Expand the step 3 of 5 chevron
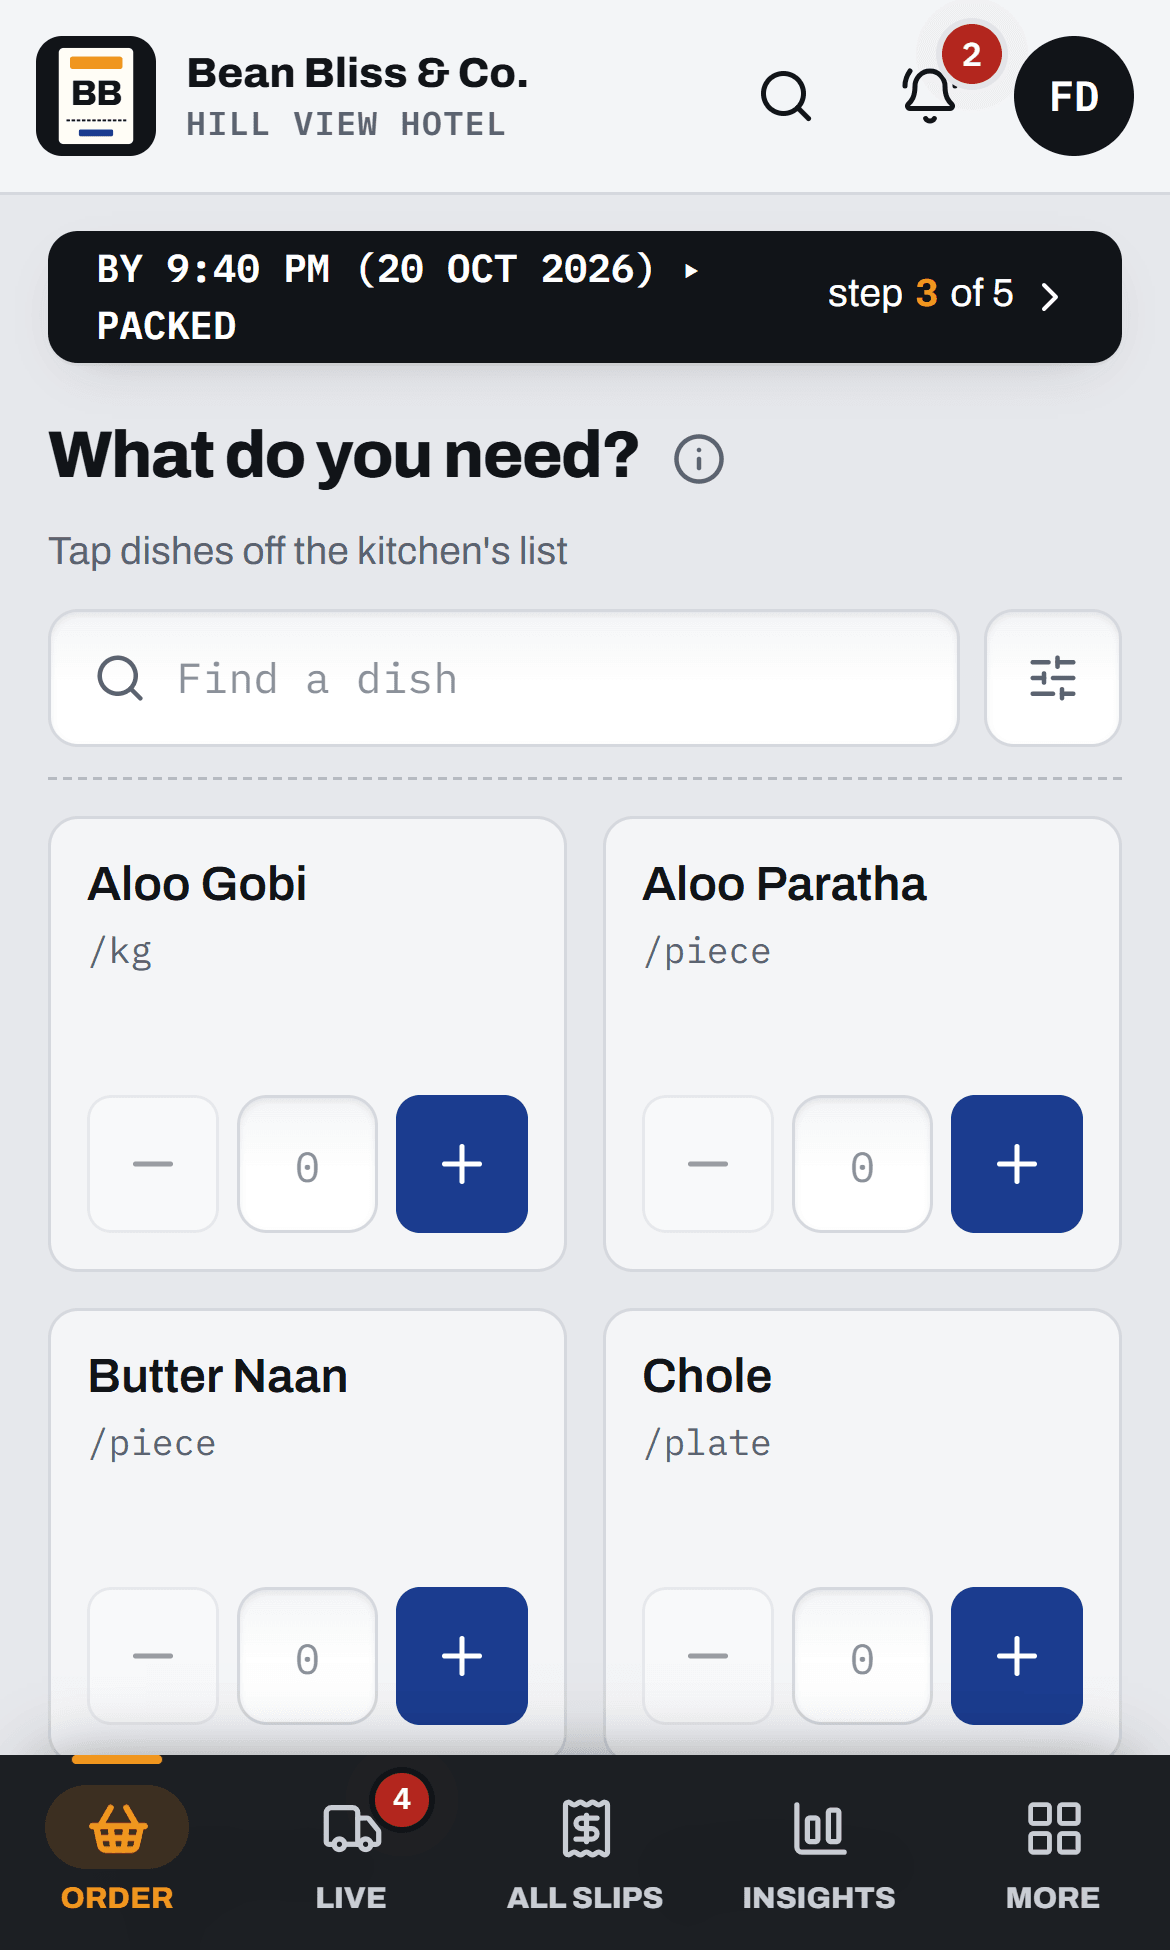1170x1950 pixels. (x=1050, y=297)
